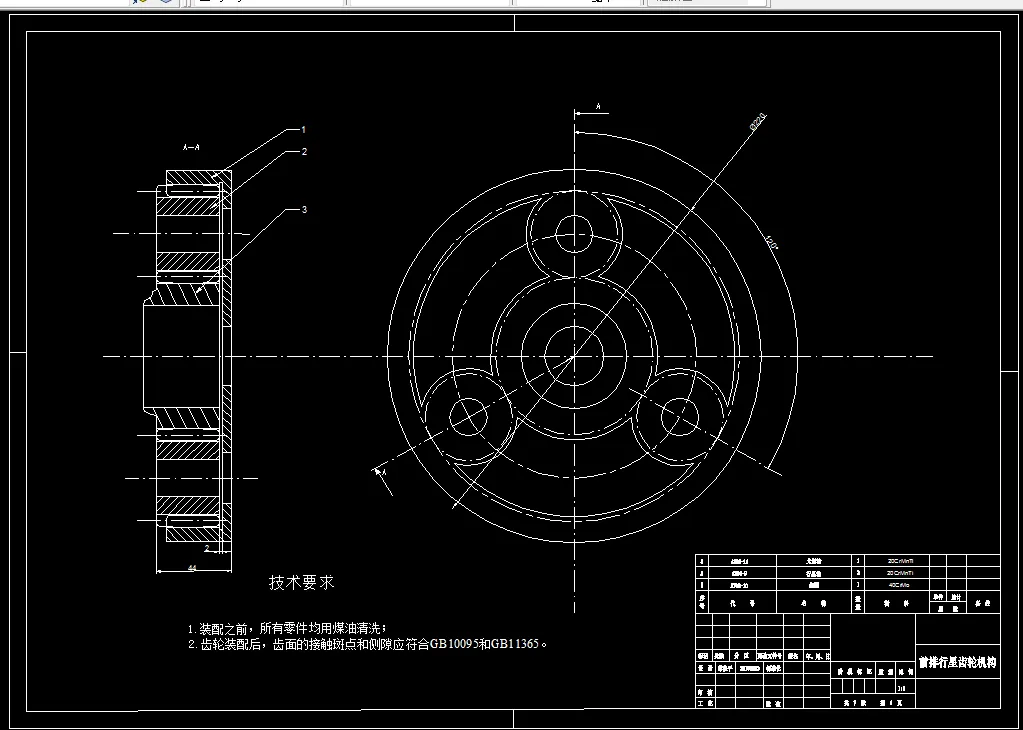Click the 1:1 scale cell in the title block
This screenshot has height=730, width=1023.
[x=902, y=688]
